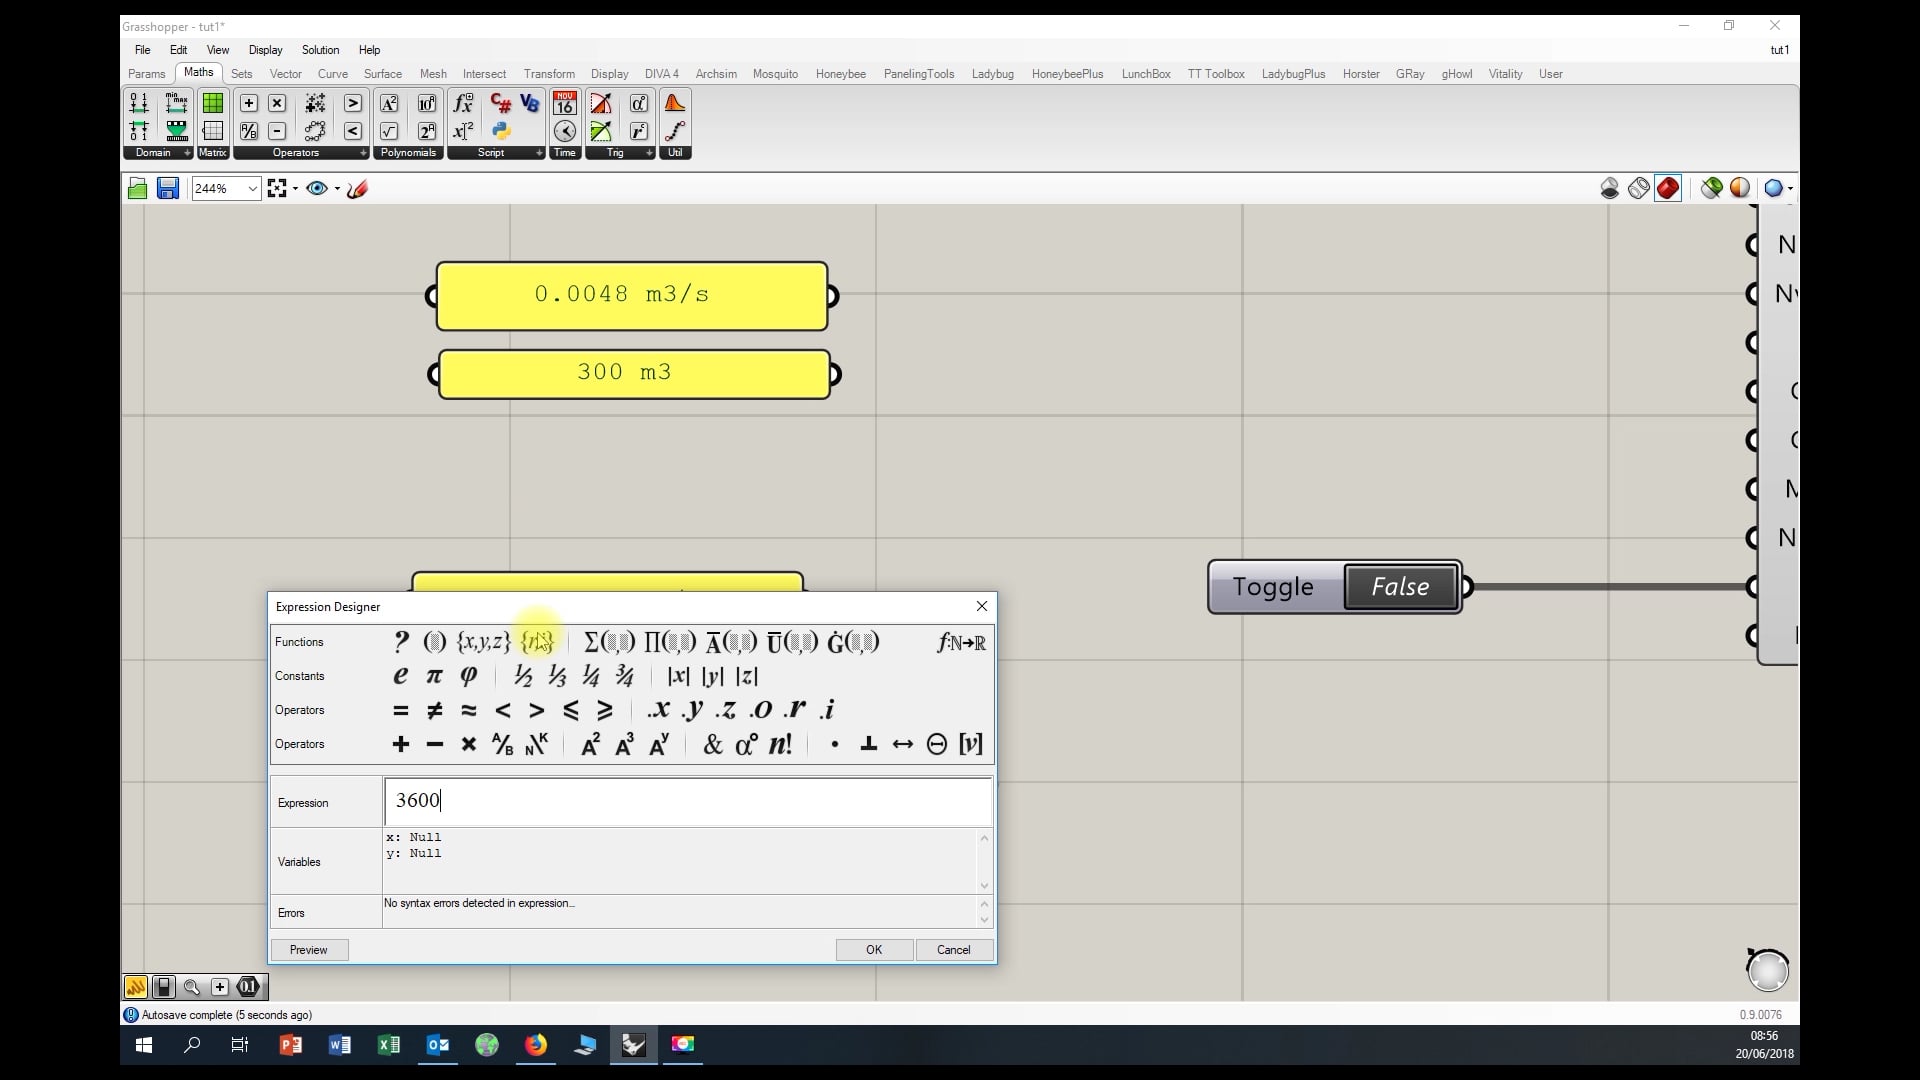This screenshot has height=1080, width=1920.
Task: Switch to the Params tab
Action: click(x=147, y=74)
